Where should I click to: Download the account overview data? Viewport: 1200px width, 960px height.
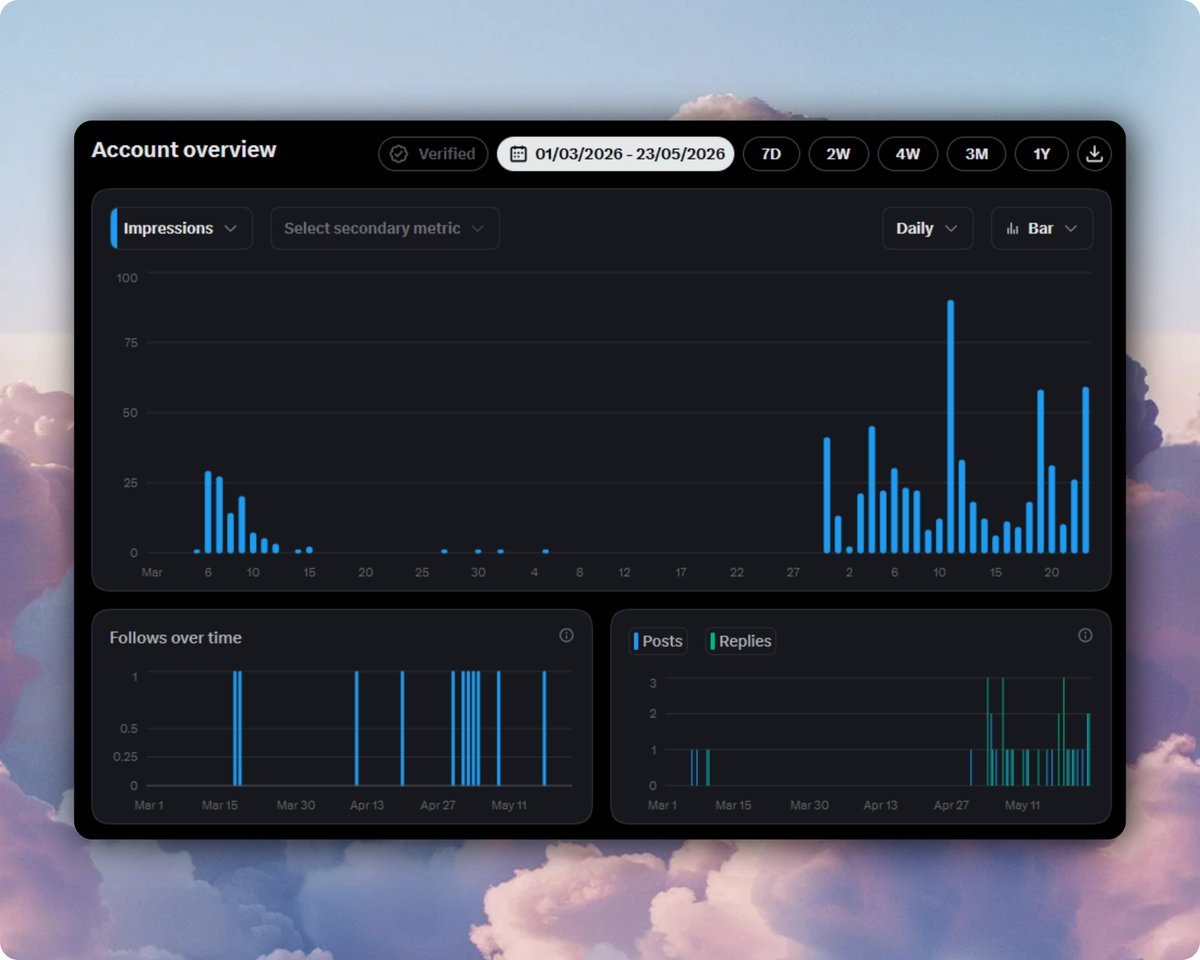pos(1094,154)
